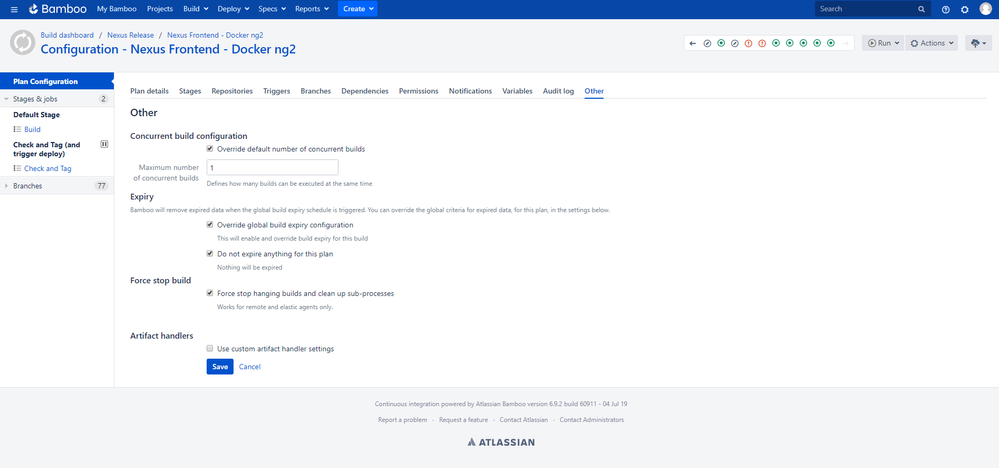This screenshot has width=999, height=468.
Task: Open the first red failed build icon
Action: (x=748, y=43)
